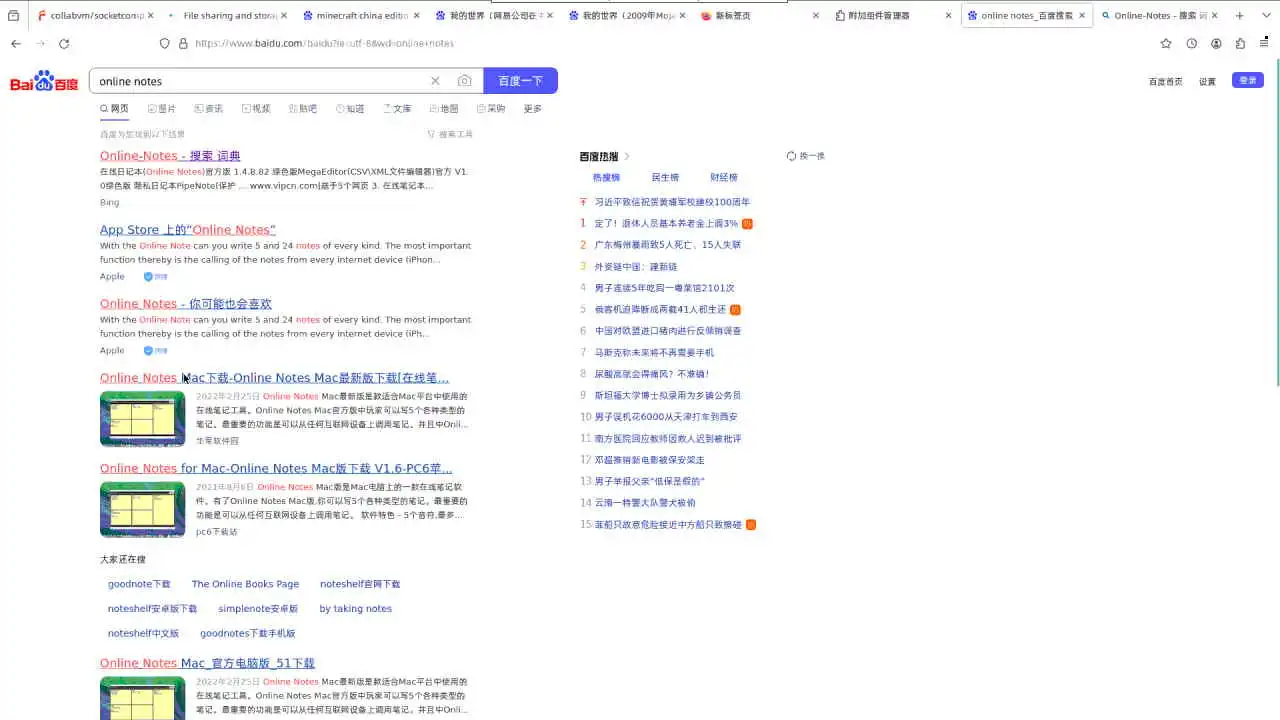
Task: Open 搜索工具 filter options
Action: 450,134
